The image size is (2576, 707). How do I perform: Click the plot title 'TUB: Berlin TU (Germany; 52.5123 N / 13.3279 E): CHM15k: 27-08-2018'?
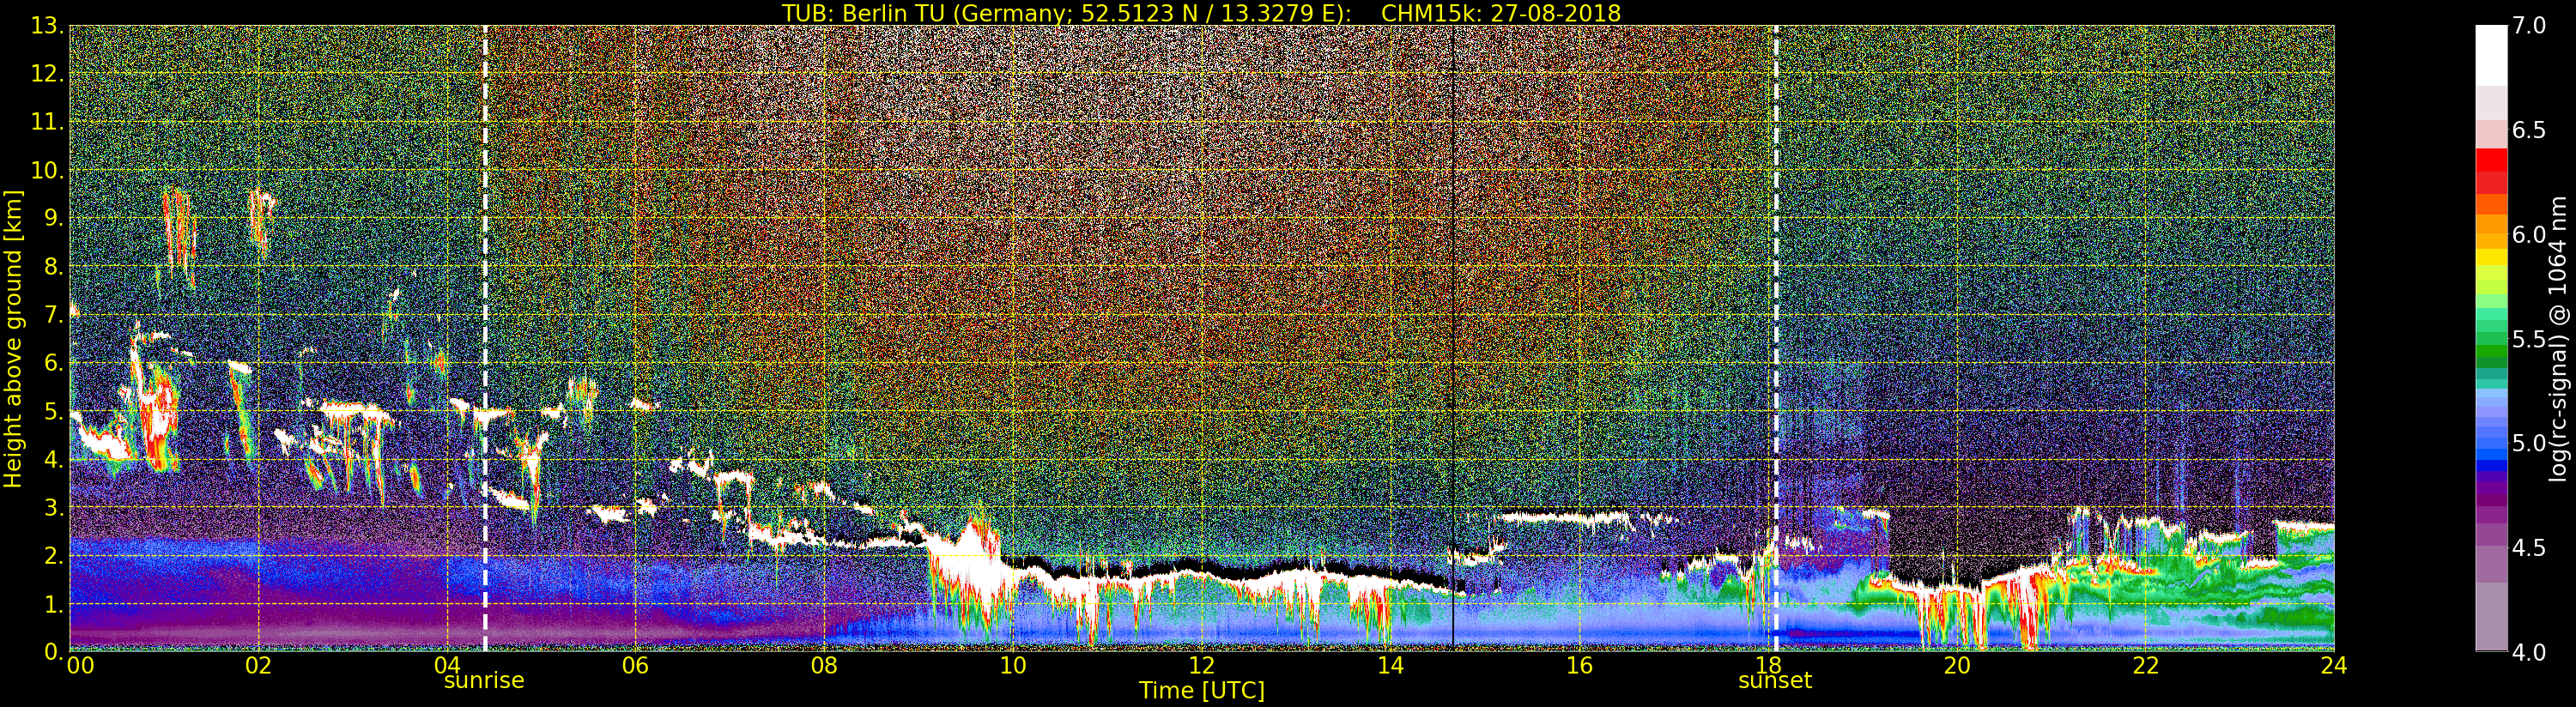pyautogui.click(x=1201, y=12)
